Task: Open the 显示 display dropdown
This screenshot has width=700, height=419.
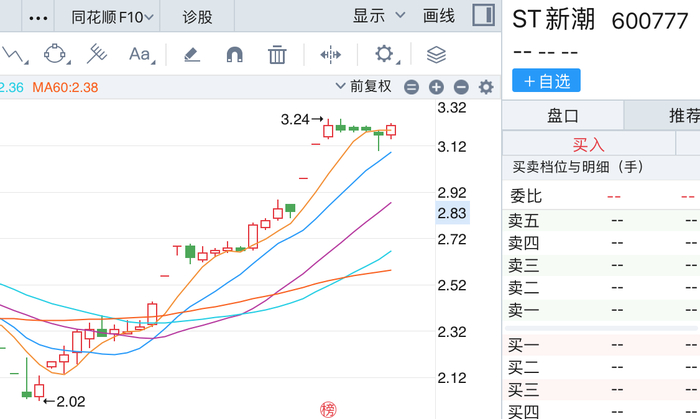Action: (x=379, y=16)
